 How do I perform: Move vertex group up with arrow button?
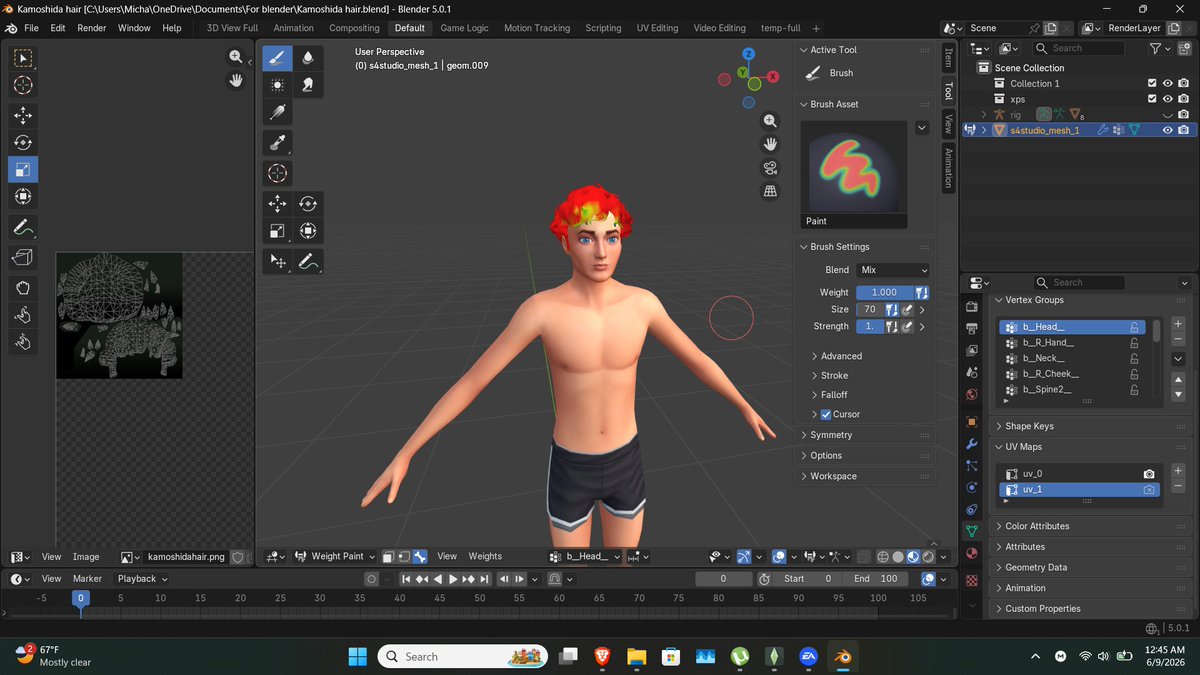(x=1178, y=379)
